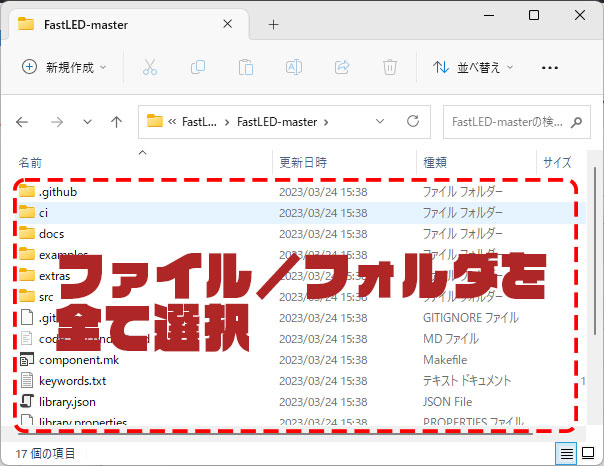Viewport: 604px width, 466px height.
Task: Click the Share icon in toolbar
Action: click(x=342, y=67)
